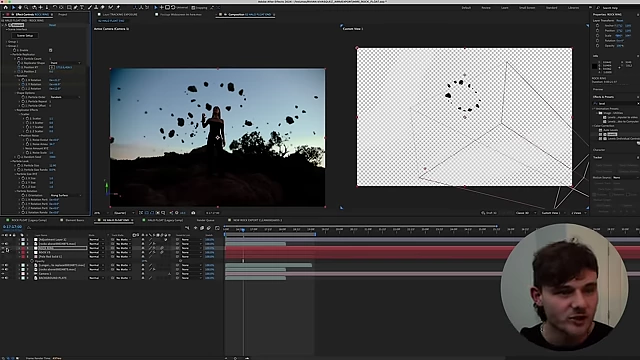Open the Custom View 1 dropdown
Viewport: 640px width, 360px height.
(x=554, y=213)
